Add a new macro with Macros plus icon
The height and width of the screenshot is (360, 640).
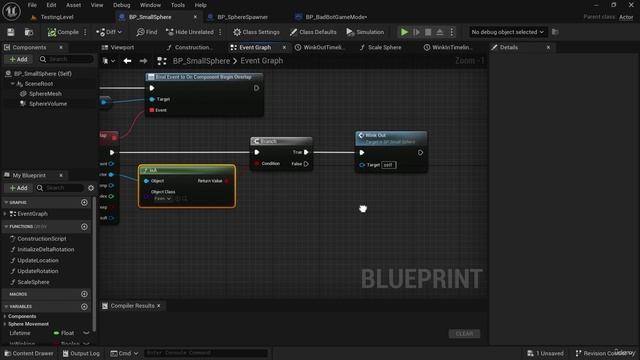(x=84, y=294)
